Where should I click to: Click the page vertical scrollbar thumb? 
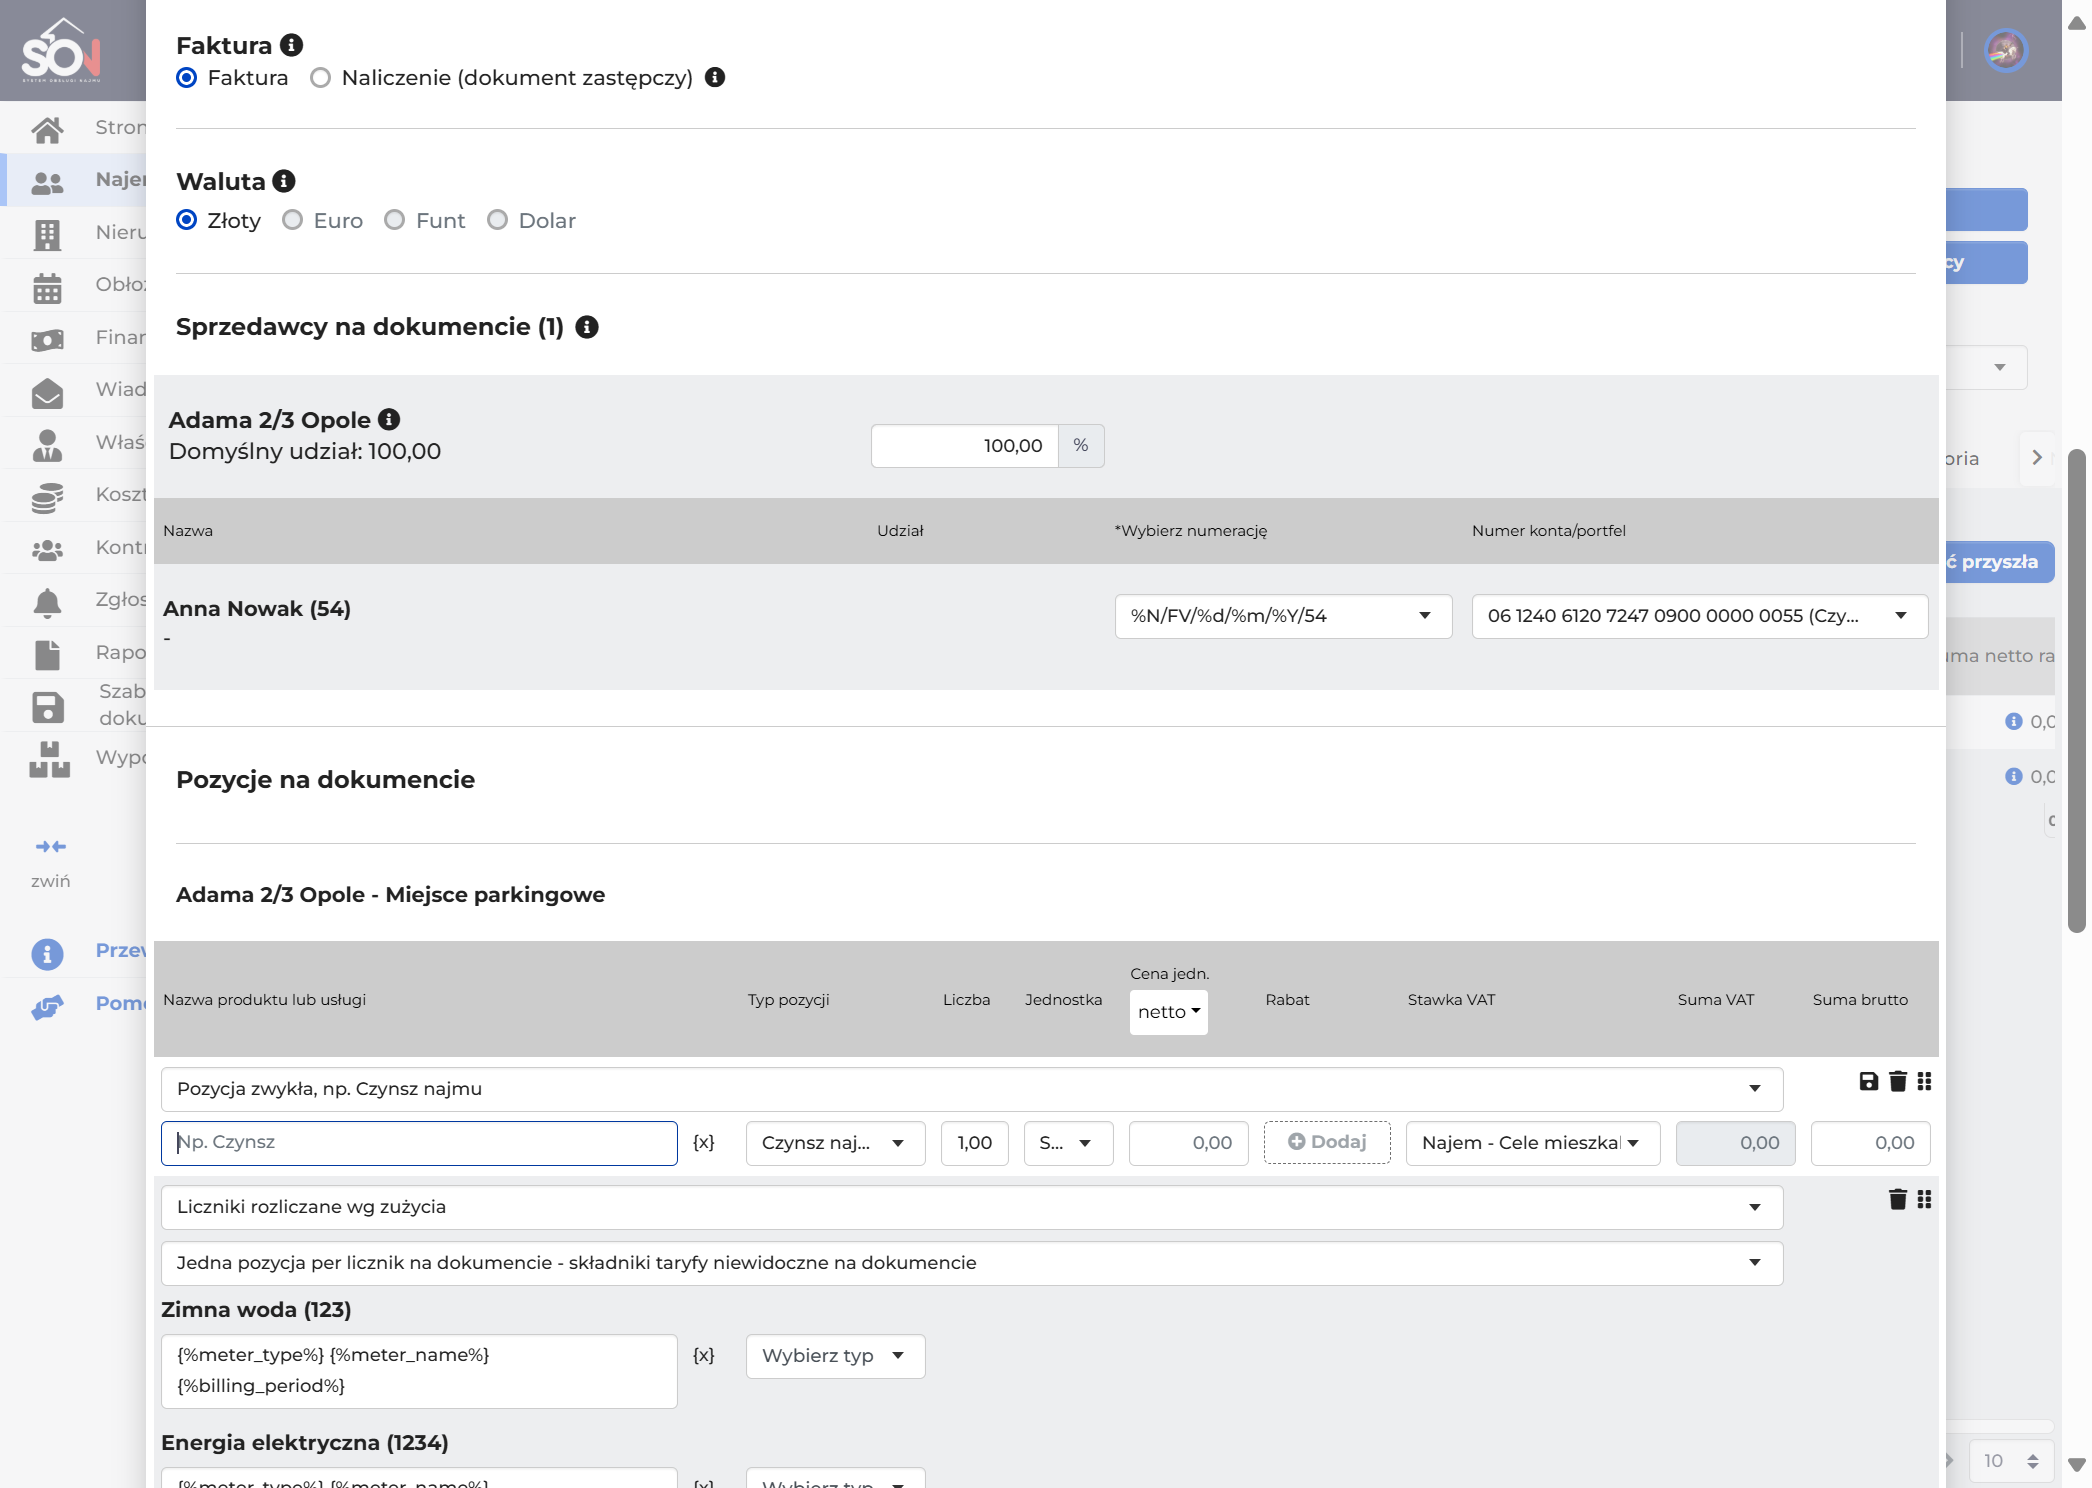(2077, 690)
